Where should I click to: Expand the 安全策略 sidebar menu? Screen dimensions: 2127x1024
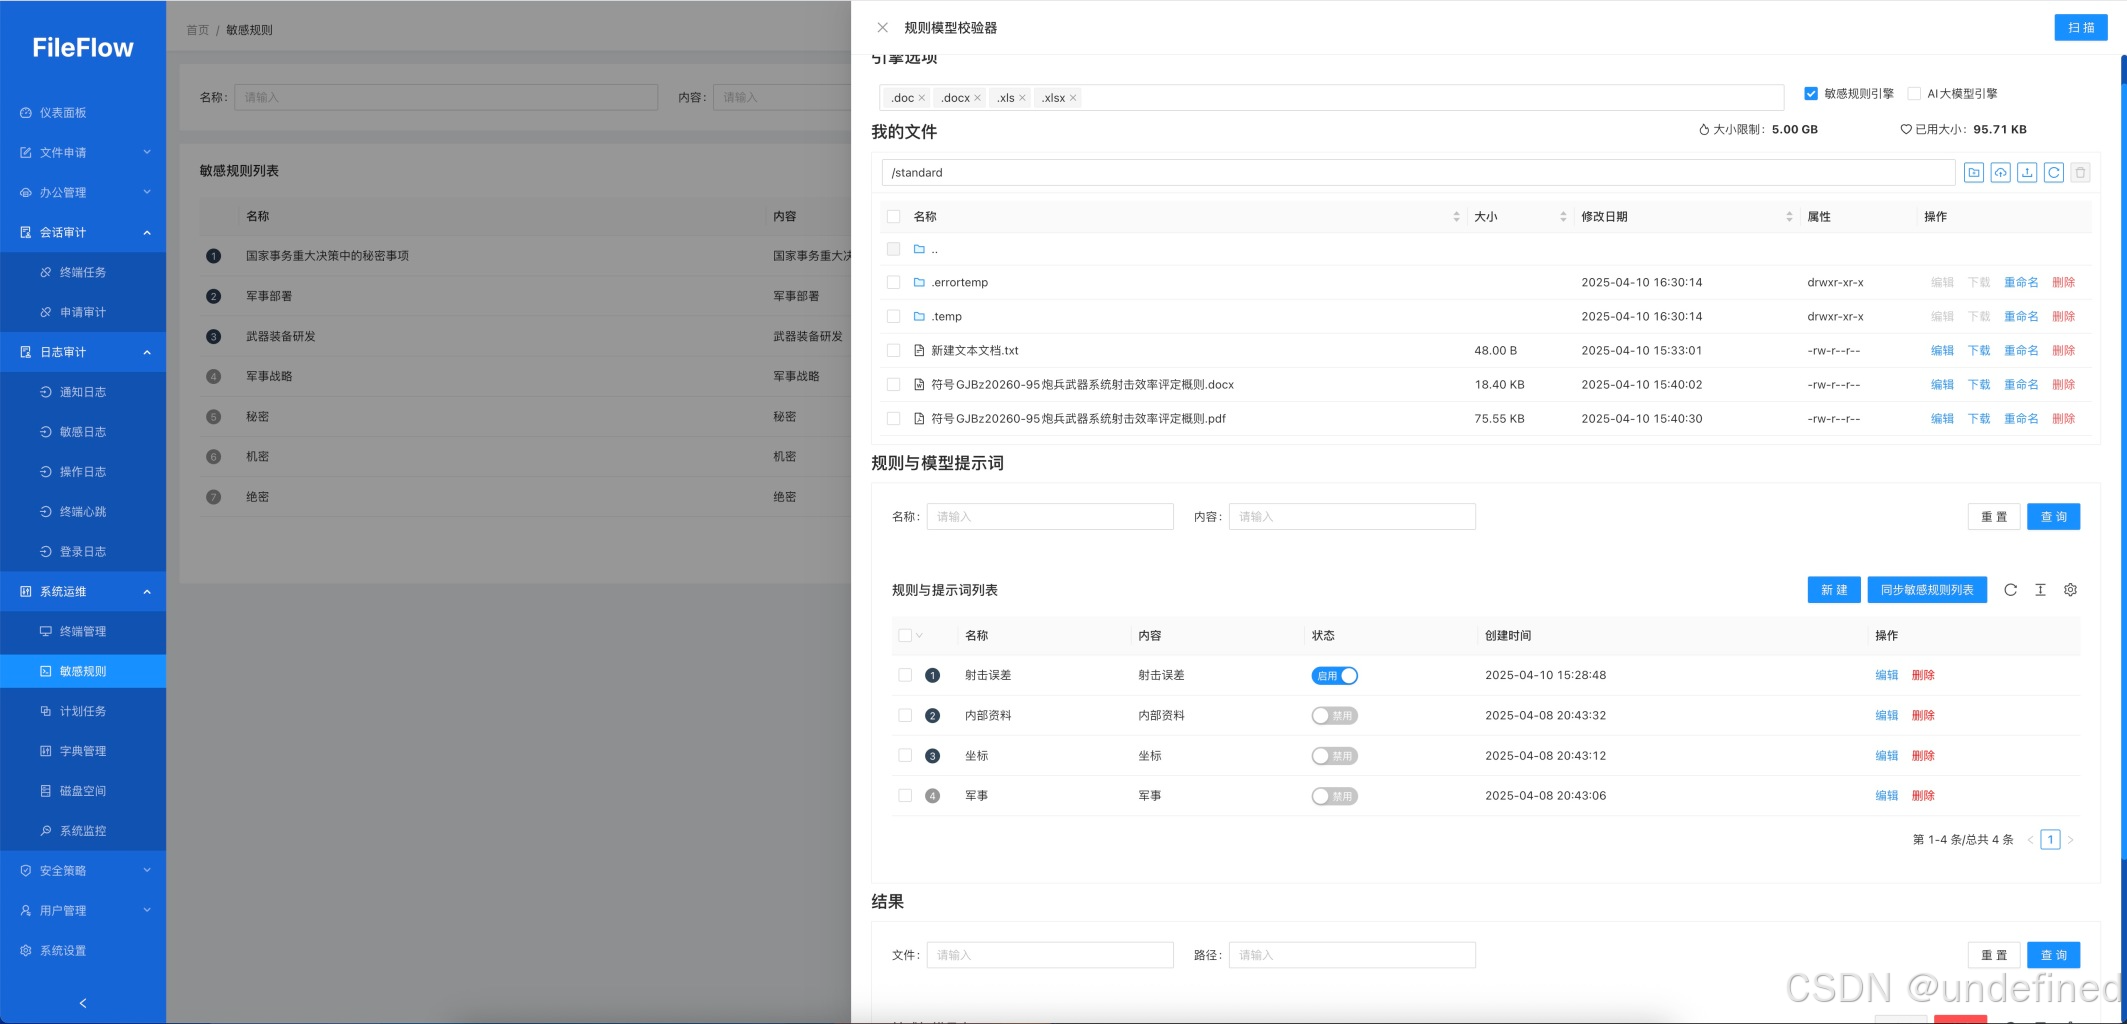click(x=83, y=871)
